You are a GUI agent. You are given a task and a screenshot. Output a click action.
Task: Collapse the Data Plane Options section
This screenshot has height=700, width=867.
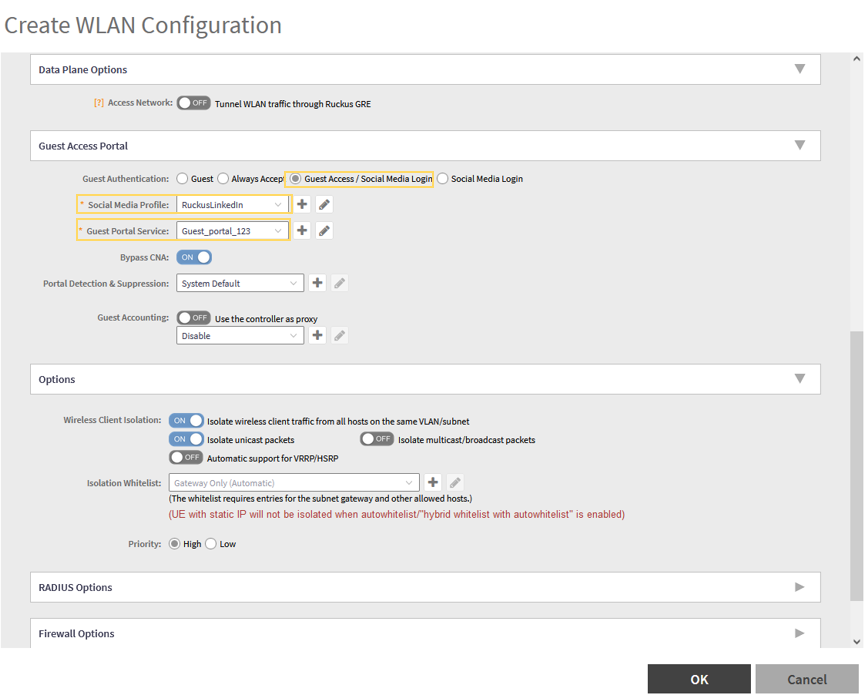point(800,69)
